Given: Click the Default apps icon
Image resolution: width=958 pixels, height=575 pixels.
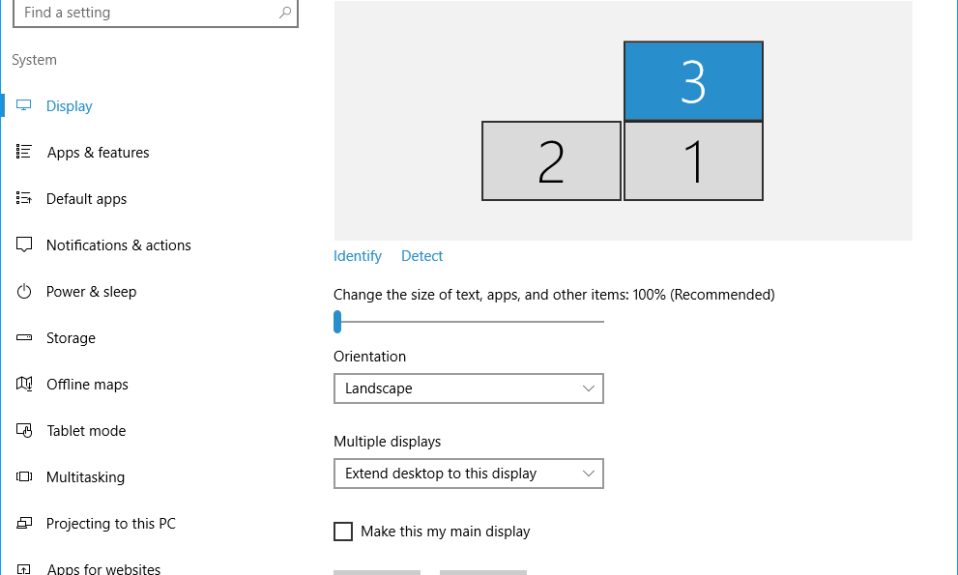Looking at the screenshot, I should [24, 199].
